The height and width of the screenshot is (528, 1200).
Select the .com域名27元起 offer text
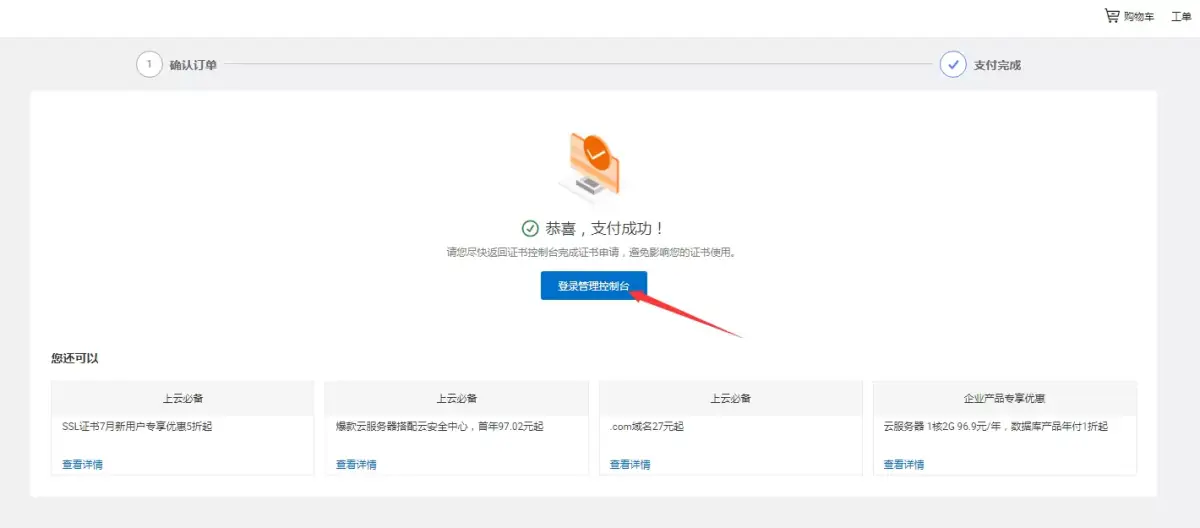pyautogui.click(x=647, y=426)
